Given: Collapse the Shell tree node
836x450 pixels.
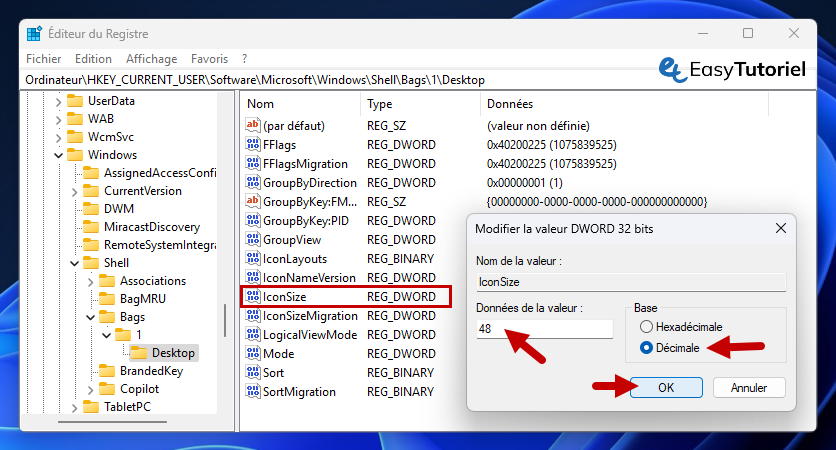Looking at the screenshot, I should [75, 263].
